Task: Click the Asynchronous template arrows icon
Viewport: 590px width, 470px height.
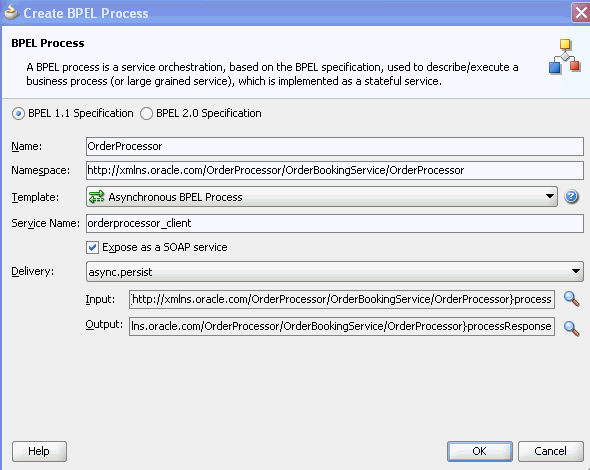Action: coord(96,196)
